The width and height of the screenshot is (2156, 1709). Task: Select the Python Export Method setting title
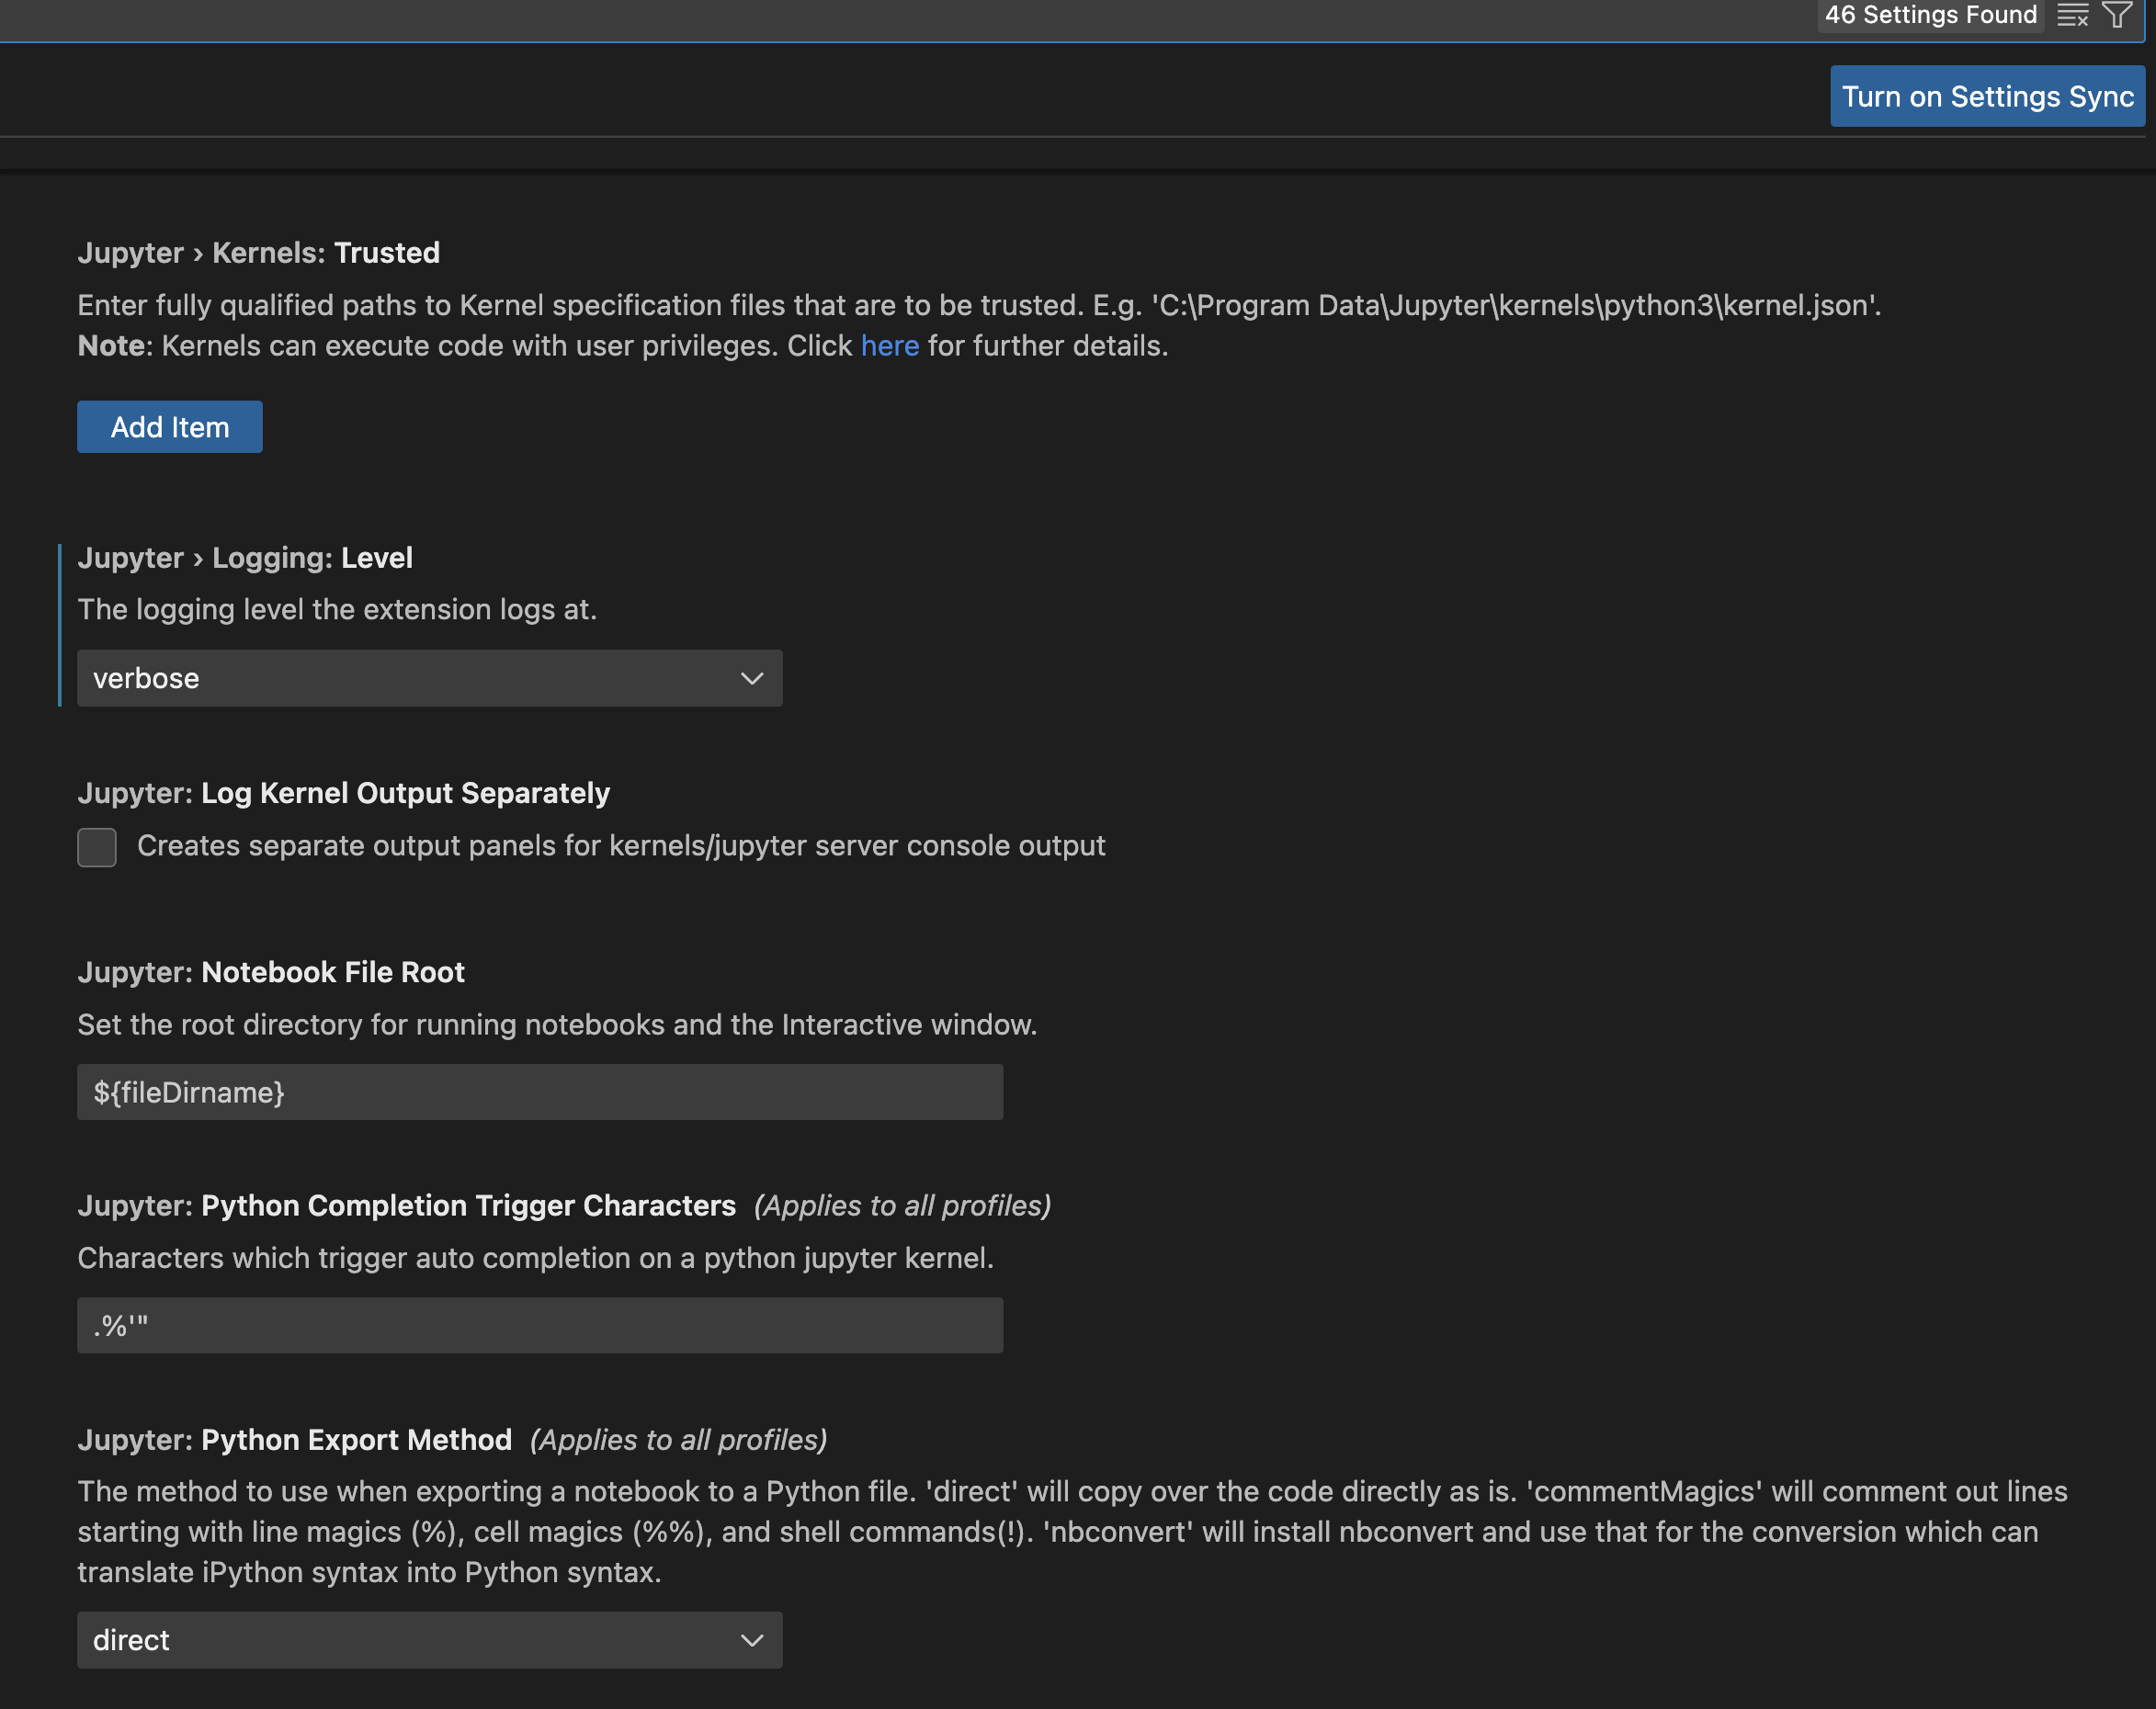pos(295,1440)
